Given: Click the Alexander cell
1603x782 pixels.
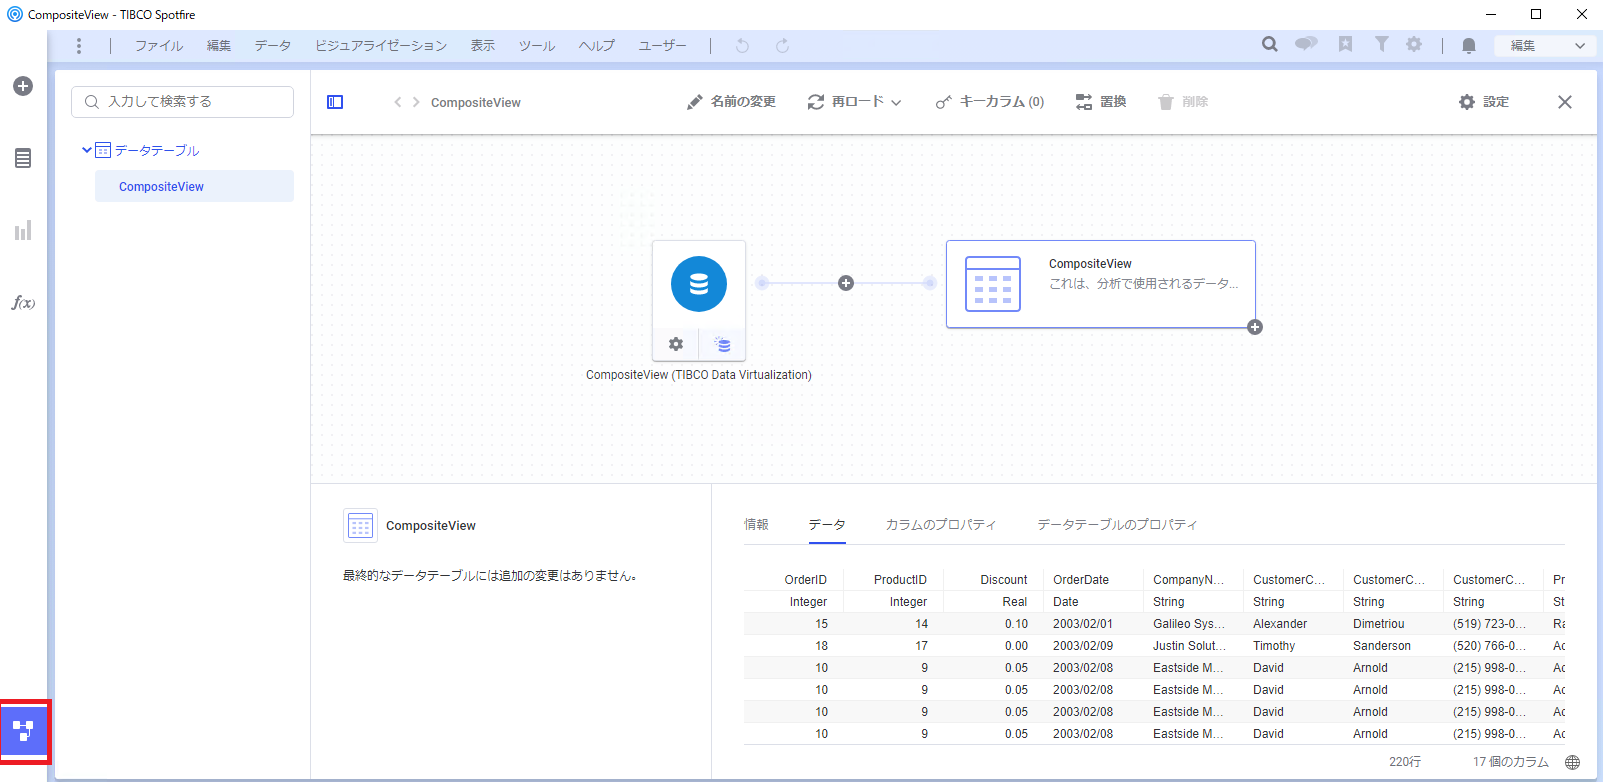Looking at the screenshot, I should pyautogui.click(x=1280, y=624).
